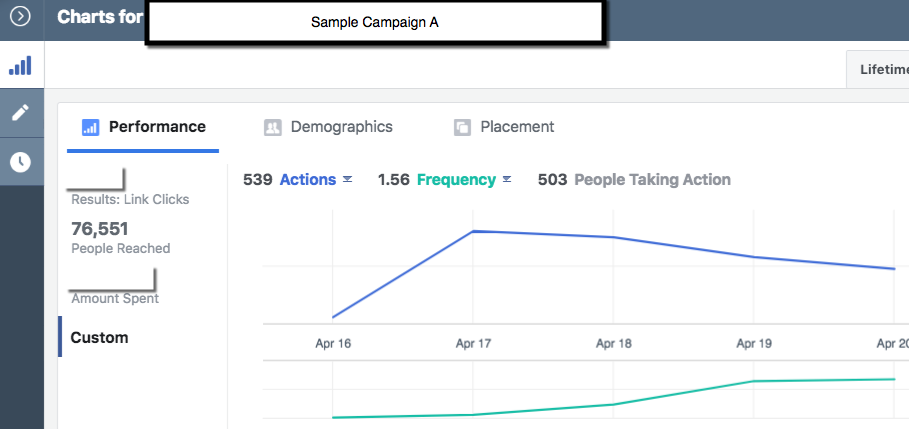Select the pencil edit icon
The height and width of the screenshot is (429, 909).
click(20, 112)
